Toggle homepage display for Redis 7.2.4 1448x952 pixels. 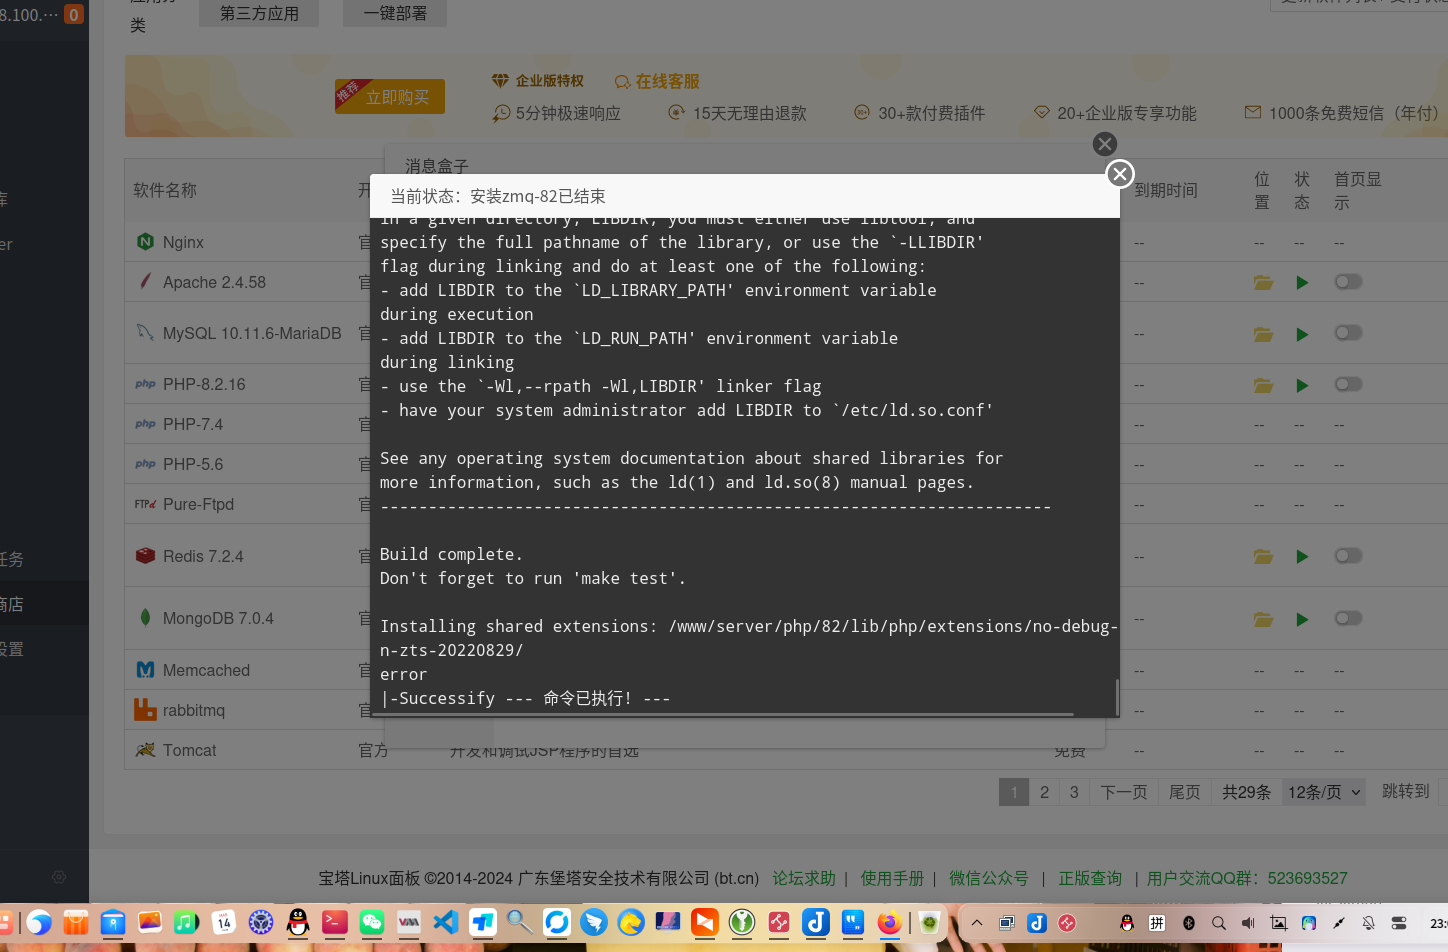click(1348, 556)
